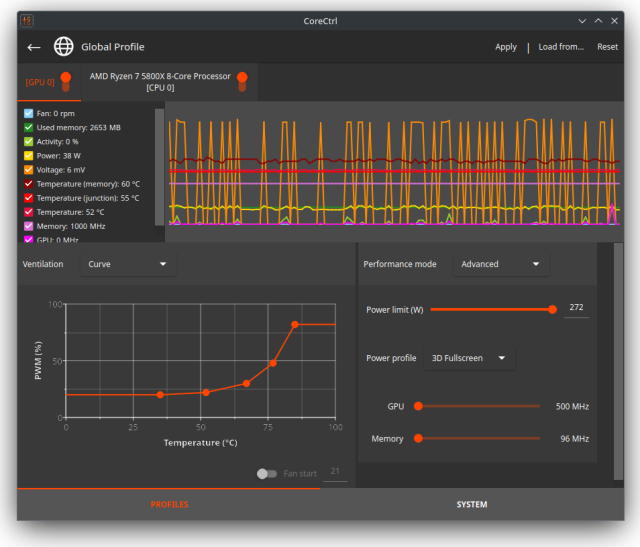Minimize the CoreCtrl window
This screenshot has width=640, height=547.
click(581, 20)
